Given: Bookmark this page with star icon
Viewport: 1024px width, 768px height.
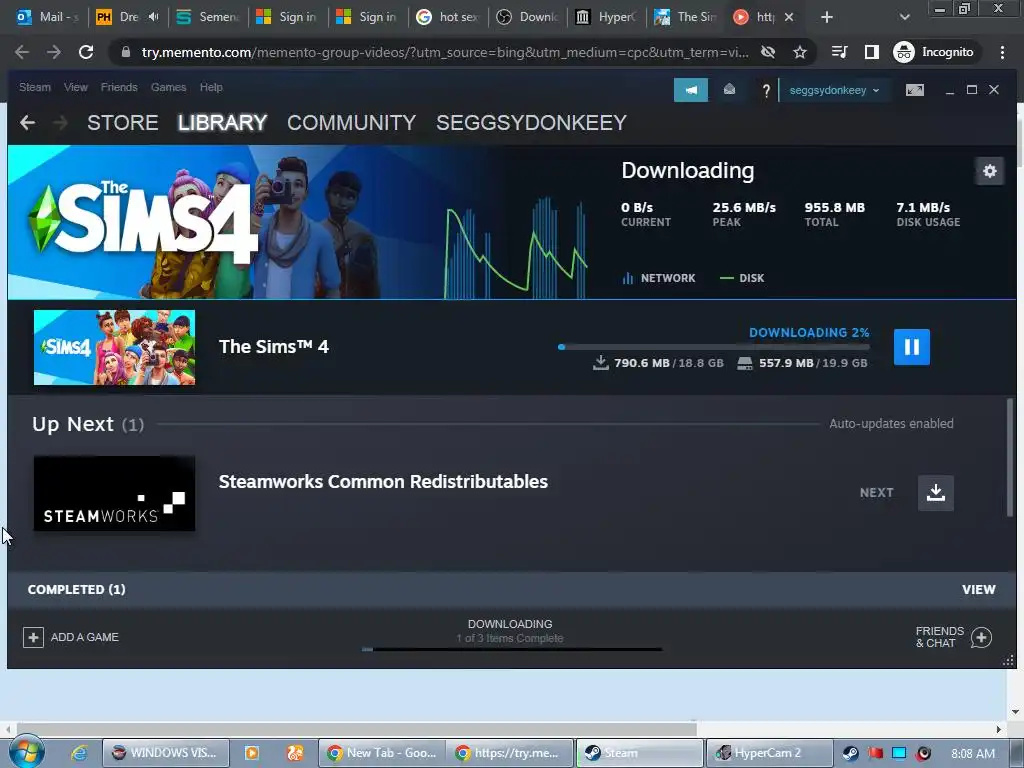Looking at the screenshot, I should 799,52.
